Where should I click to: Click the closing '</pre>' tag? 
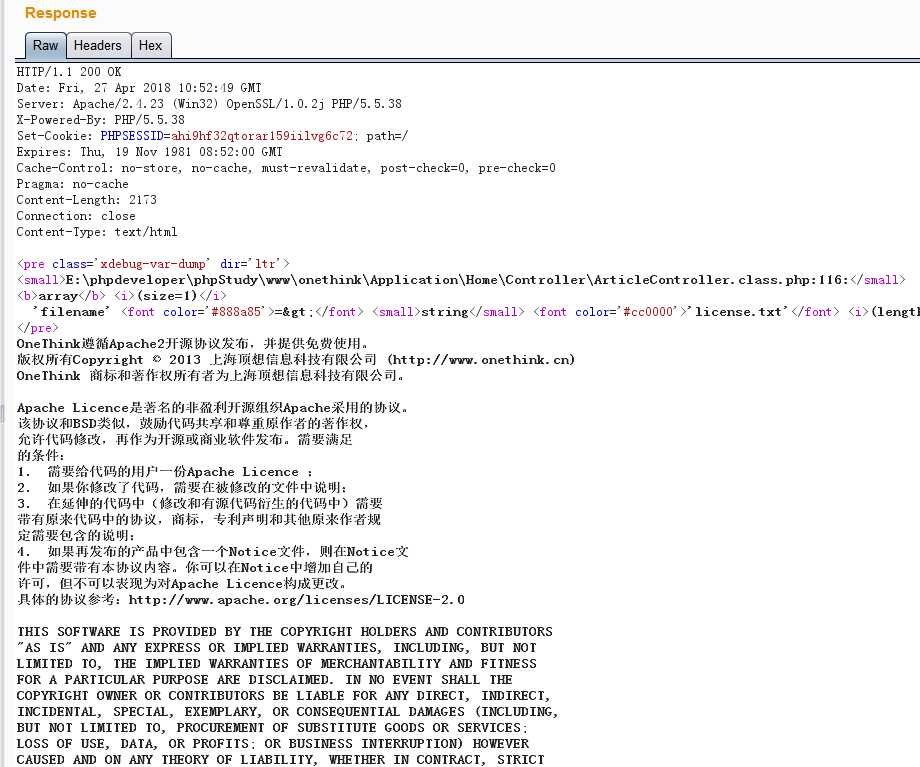[38, 328]
